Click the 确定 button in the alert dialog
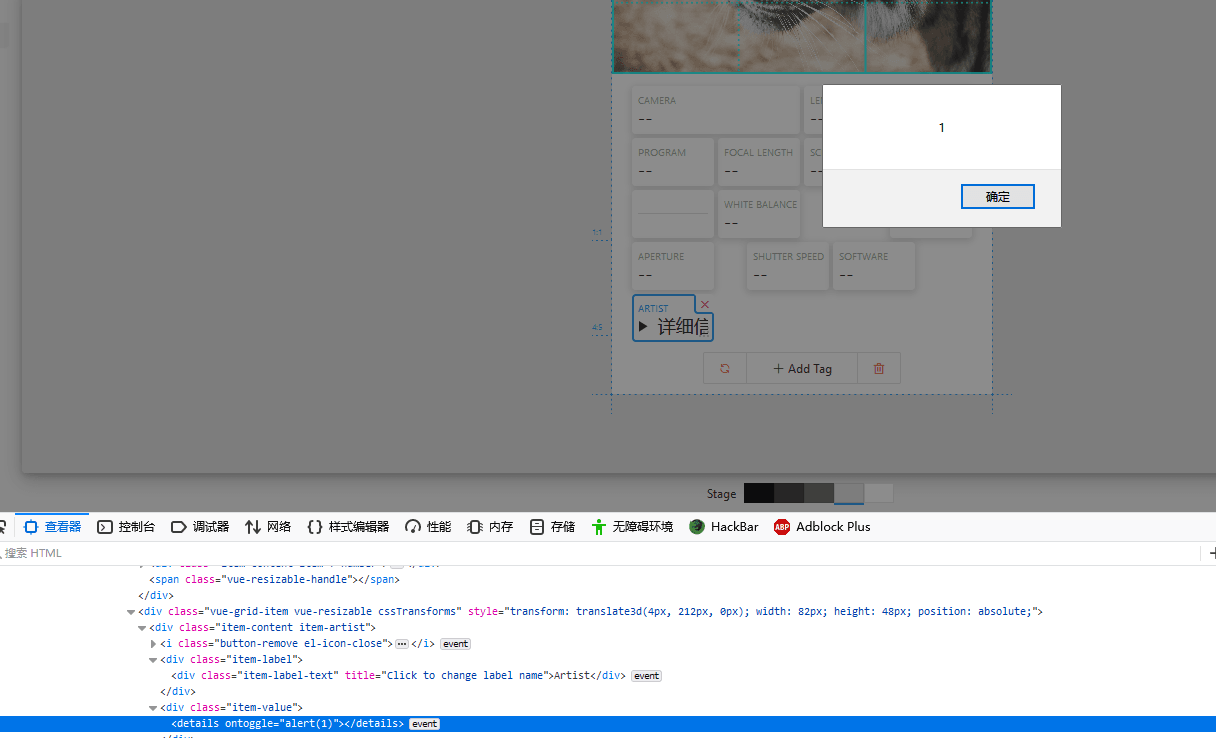 (997, 197)
